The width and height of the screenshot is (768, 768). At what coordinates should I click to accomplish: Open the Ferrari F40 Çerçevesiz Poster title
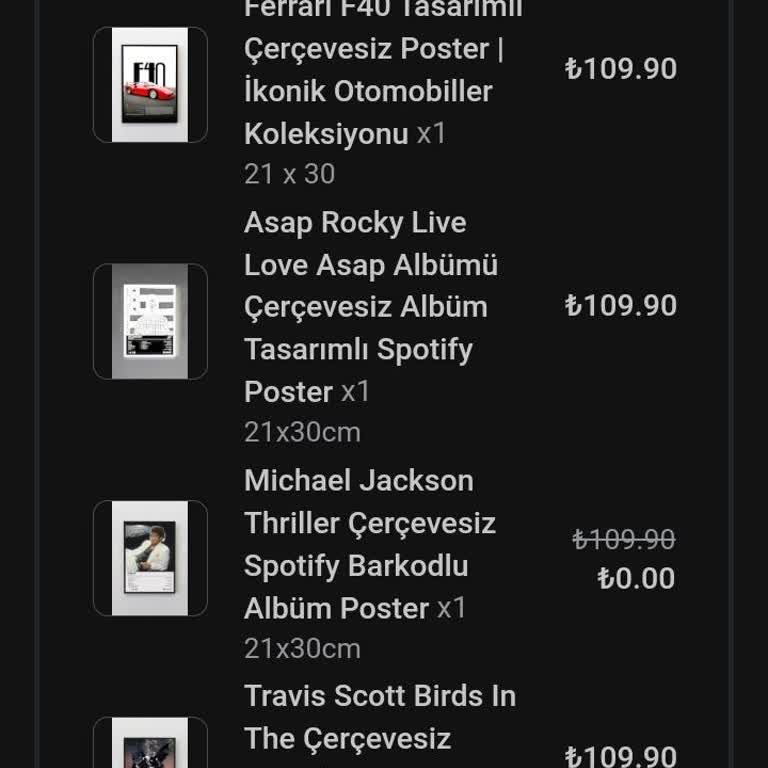(373, 48)
